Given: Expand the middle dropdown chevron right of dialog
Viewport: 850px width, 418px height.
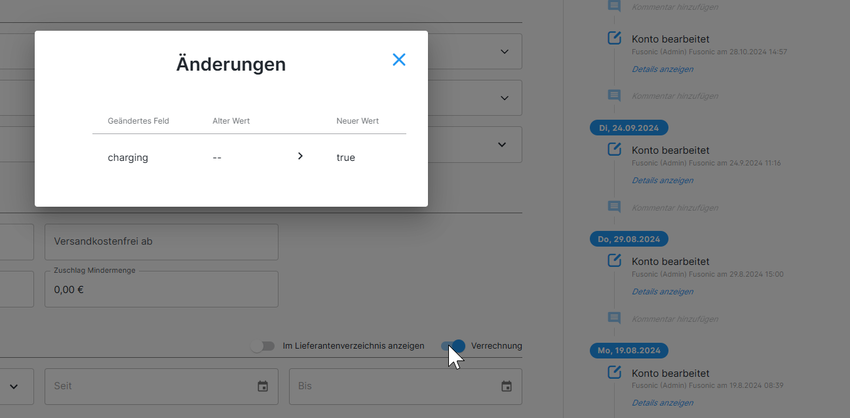Looking at the screenshot, I should coord(504,98).
